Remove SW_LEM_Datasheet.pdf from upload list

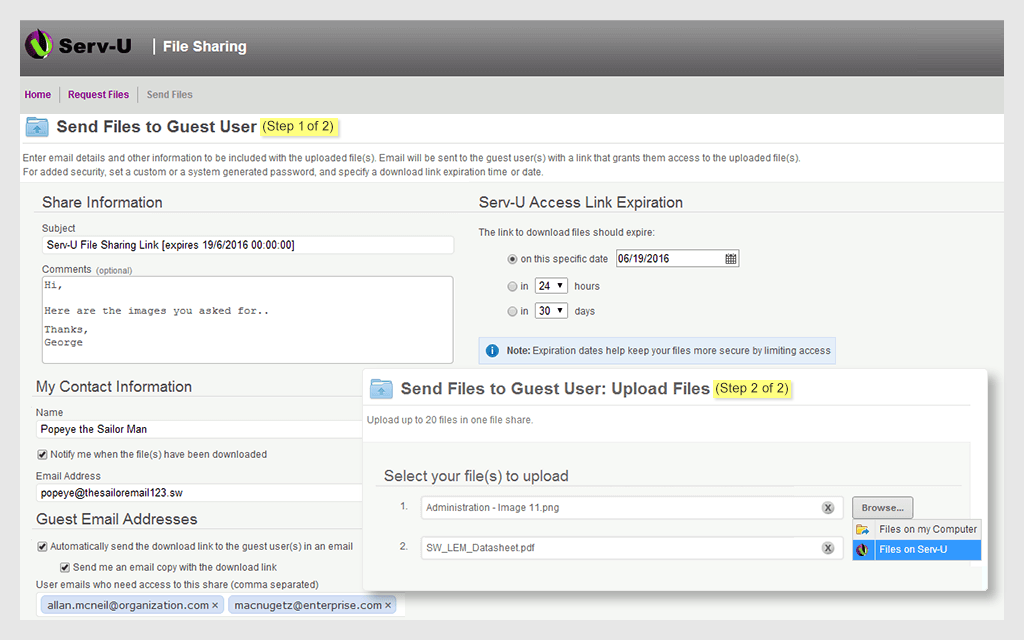click(828, 548)
